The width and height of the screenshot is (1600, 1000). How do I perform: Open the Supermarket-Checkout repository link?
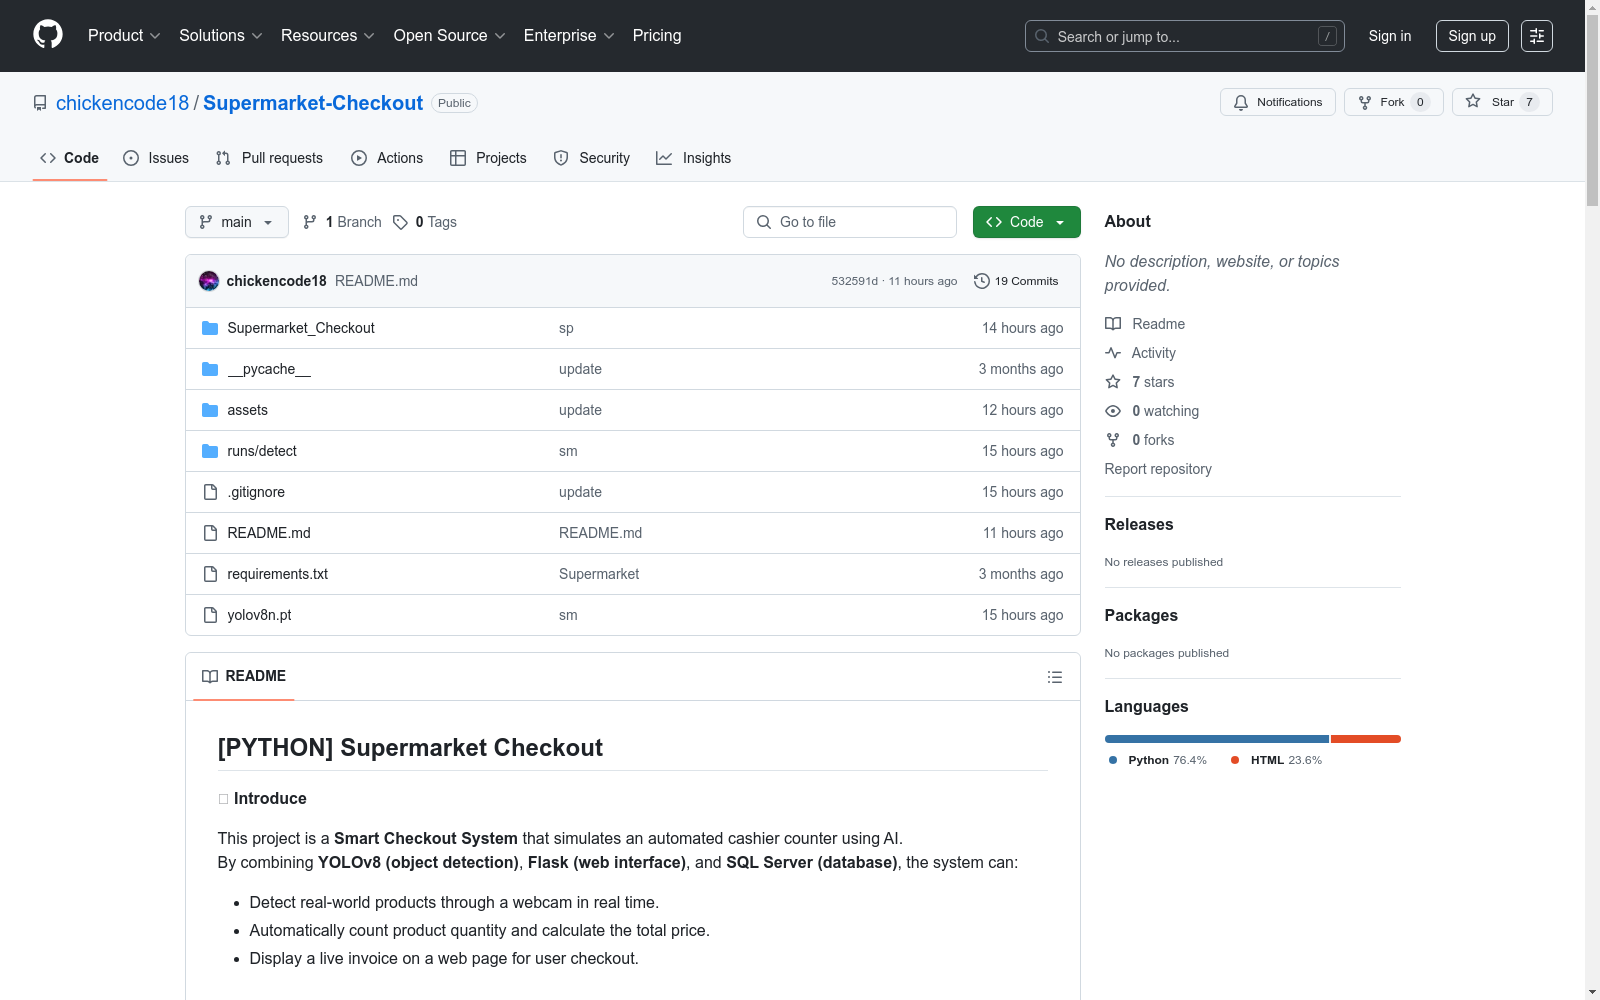(313, 103)
